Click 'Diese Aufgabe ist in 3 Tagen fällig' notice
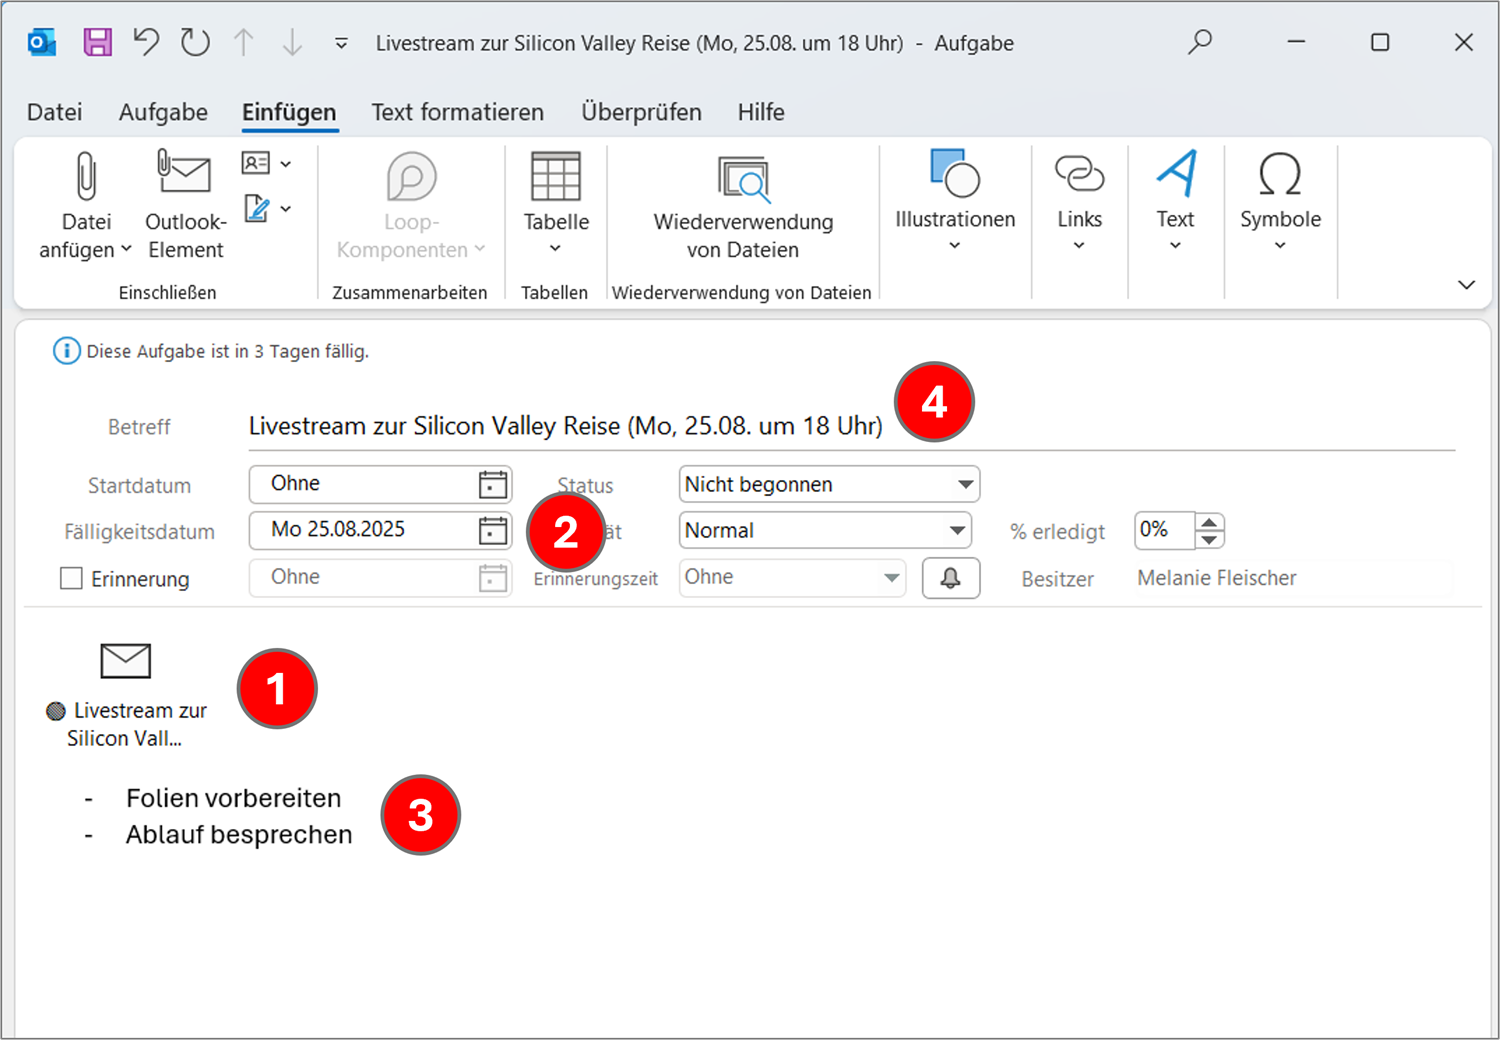The image size is (1500, 1040). click(x=228, y=352)
